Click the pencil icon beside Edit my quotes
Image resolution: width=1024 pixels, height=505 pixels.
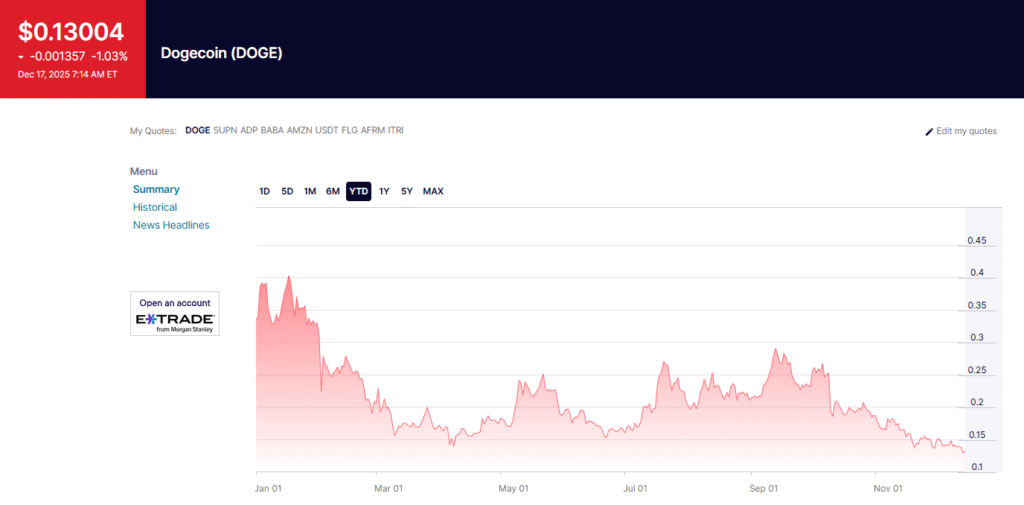point(929,131)
